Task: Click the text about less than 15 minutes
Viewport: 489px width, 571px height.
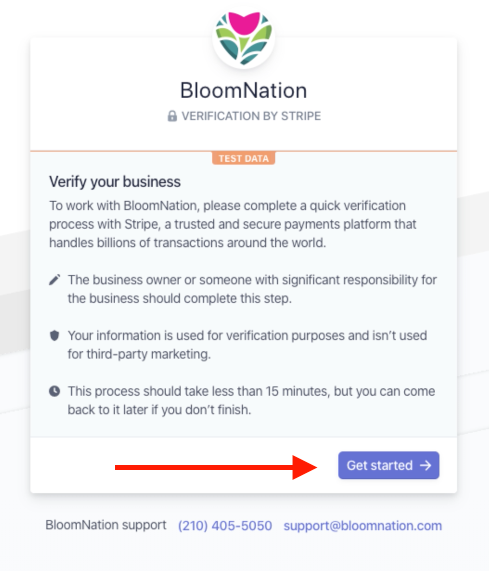Action: (251, 400)
